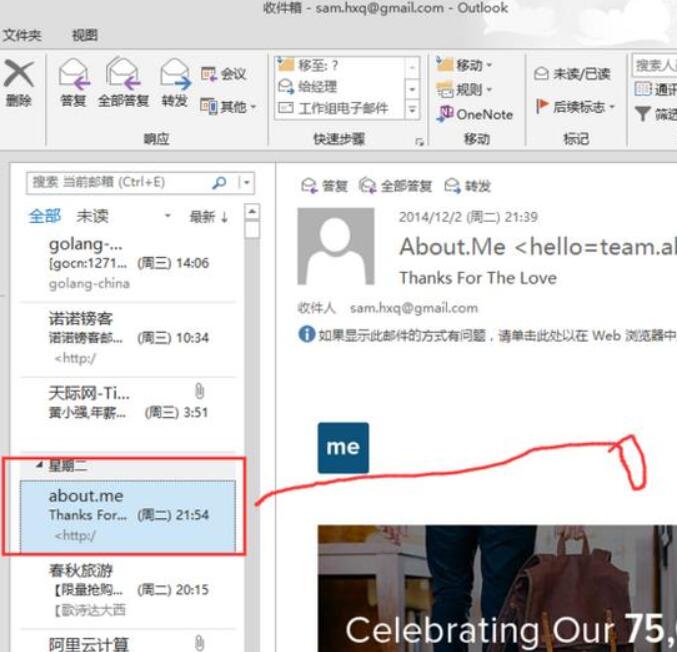The image size is (677, 652).
Task: Click the OneNote button
Action: (x=475, y=114)
